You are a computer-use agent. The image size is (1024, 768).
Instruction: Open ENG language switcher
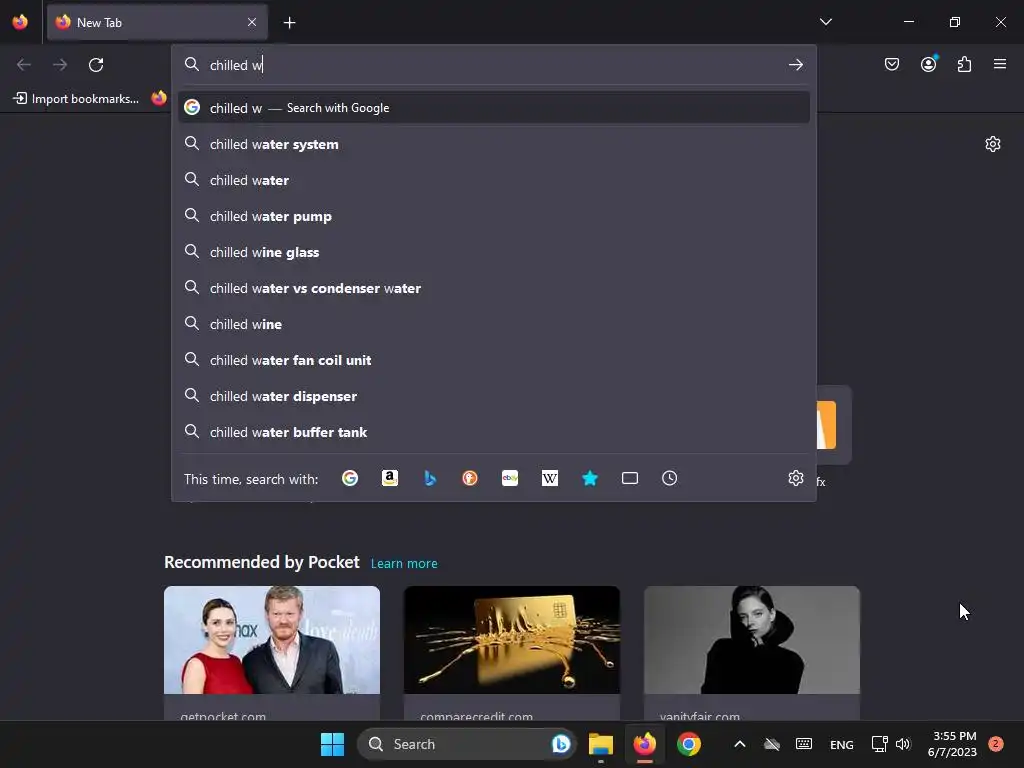[841, 744]
